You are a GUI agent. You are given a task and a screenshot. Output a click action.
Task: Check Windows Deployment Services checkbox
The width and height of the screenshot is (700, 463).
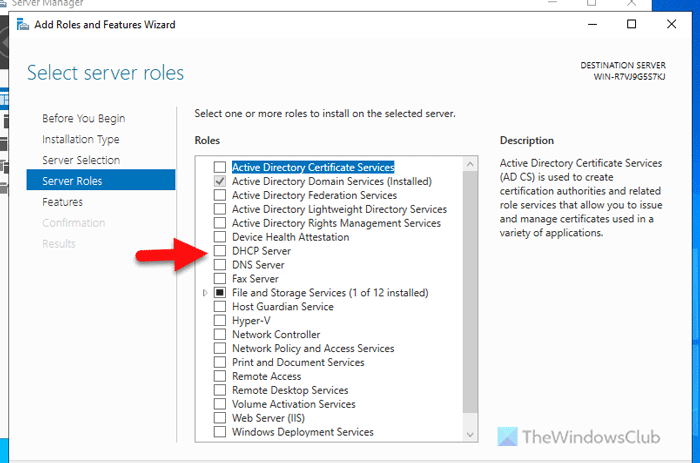(x=220, y=432)
